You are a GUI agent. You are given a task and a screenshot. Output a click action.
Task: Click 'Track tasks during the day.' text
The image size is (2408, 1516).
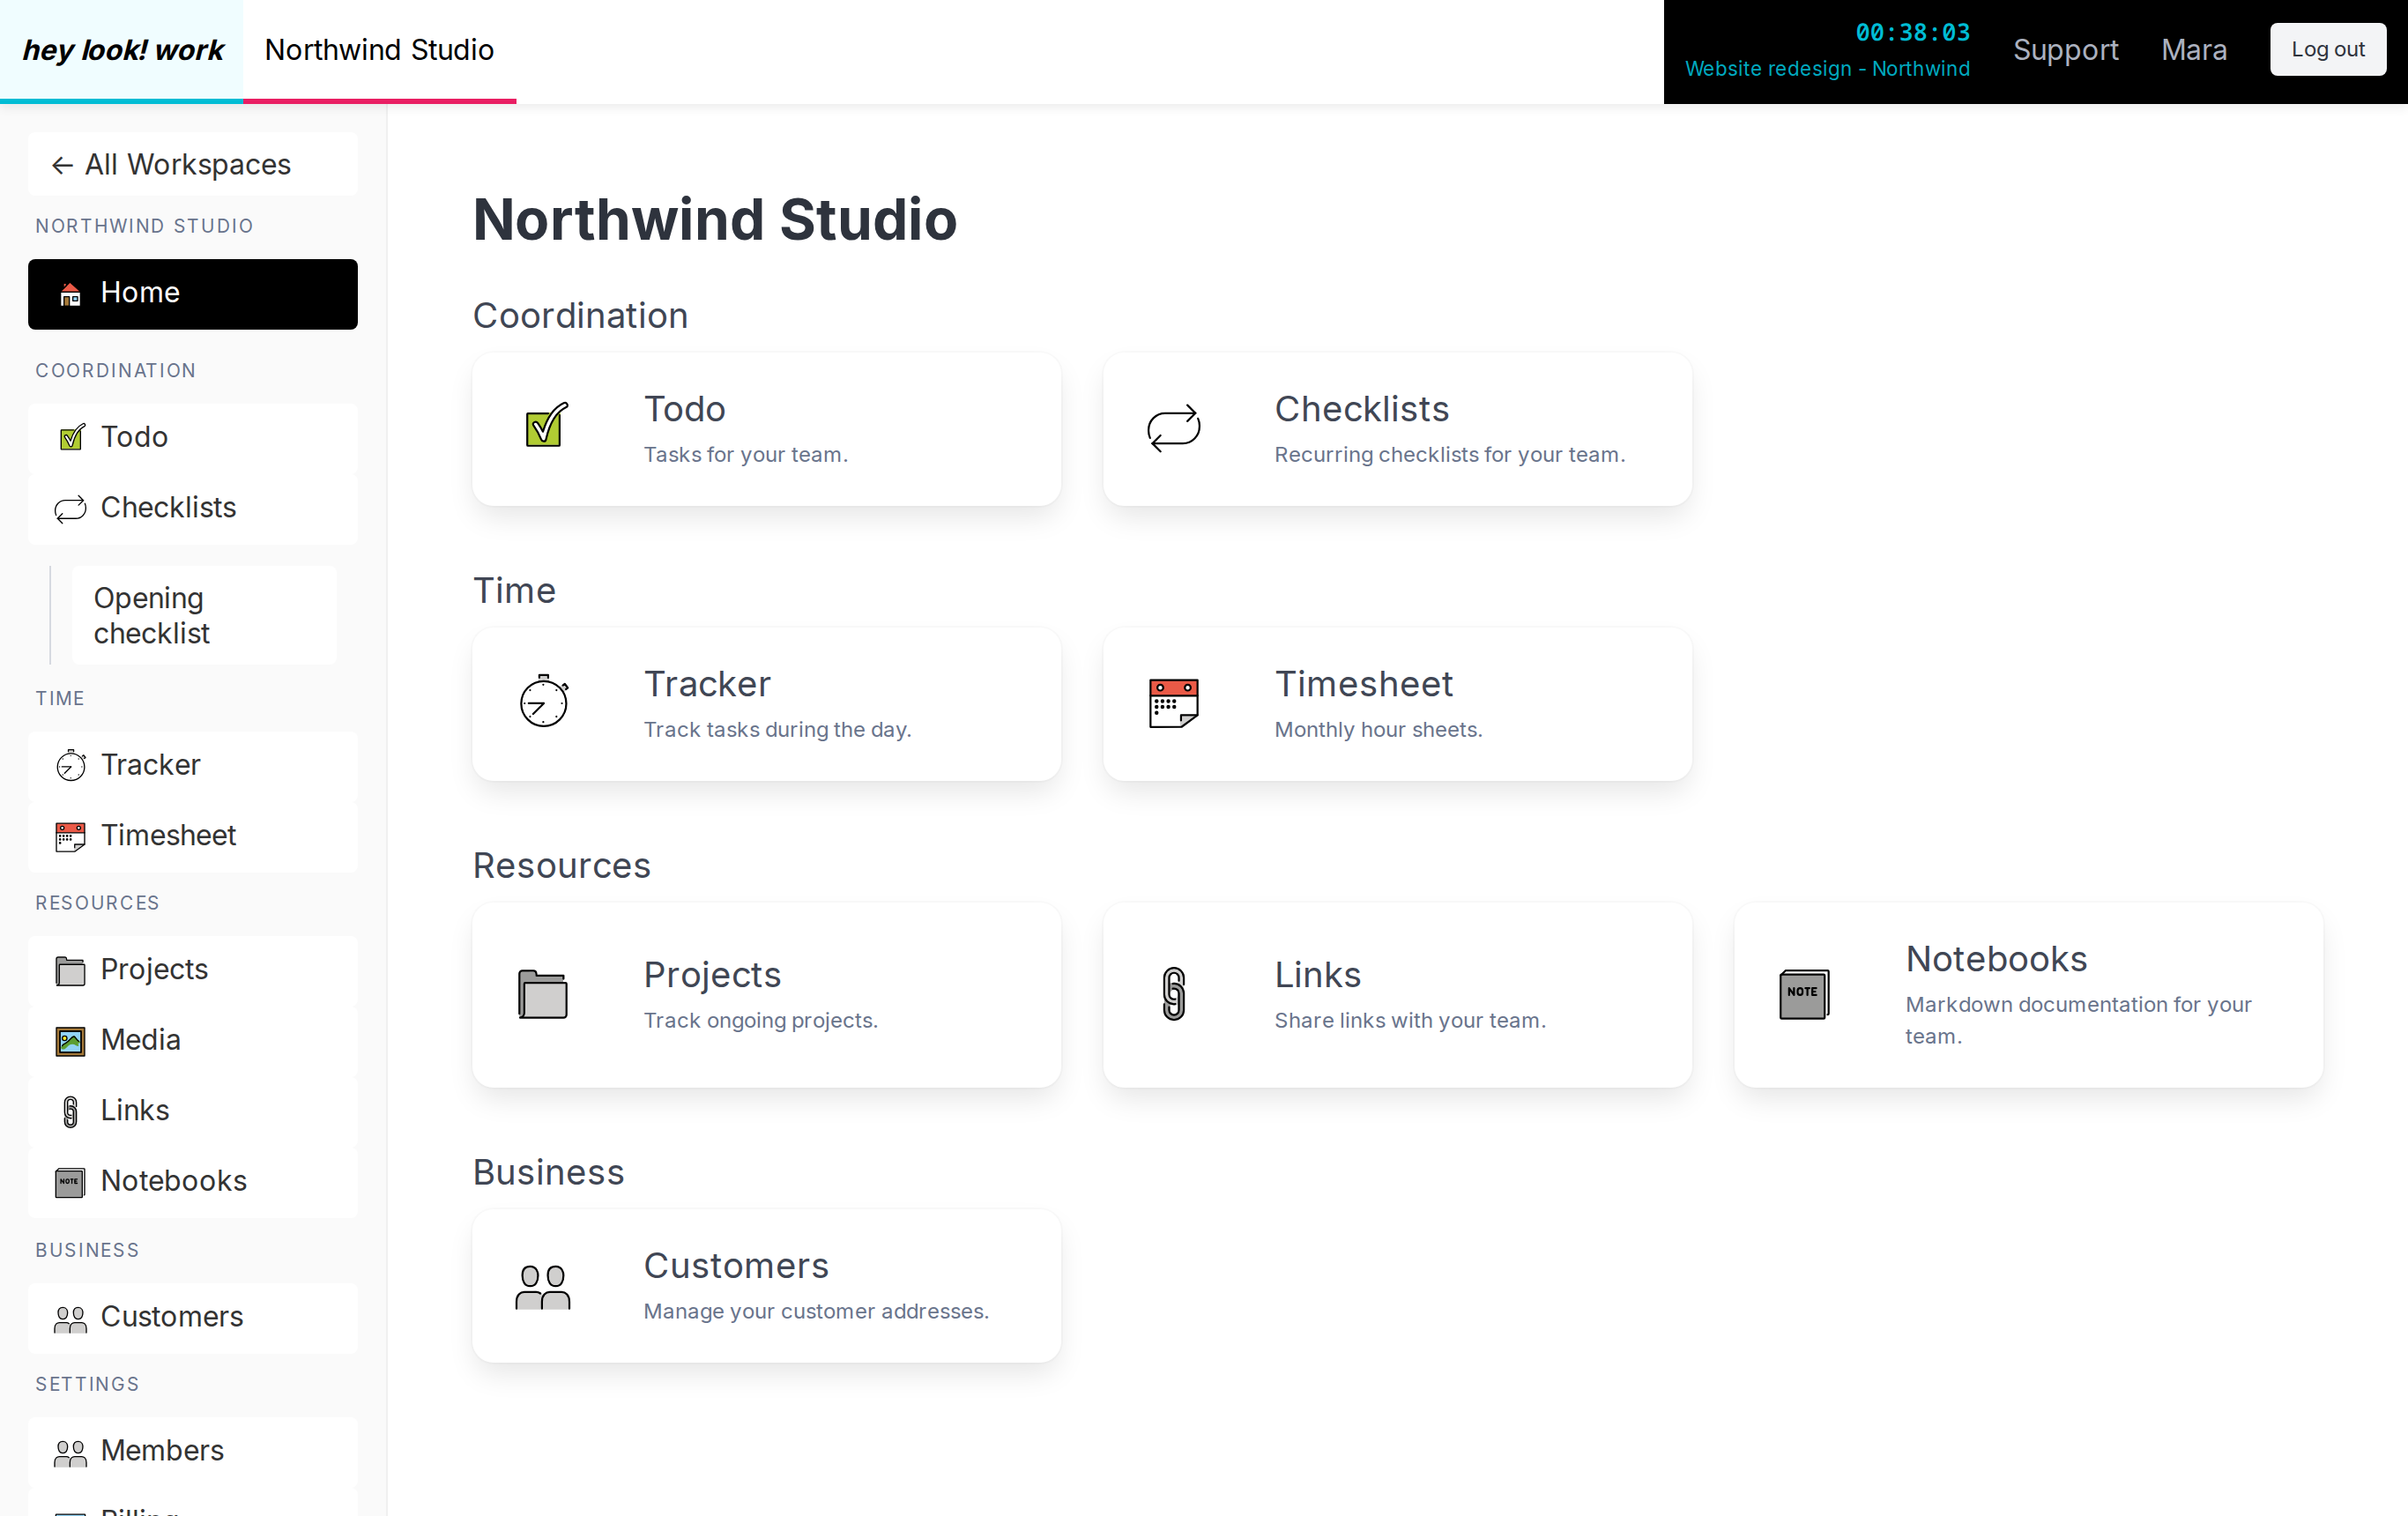[x=777, y=730]
